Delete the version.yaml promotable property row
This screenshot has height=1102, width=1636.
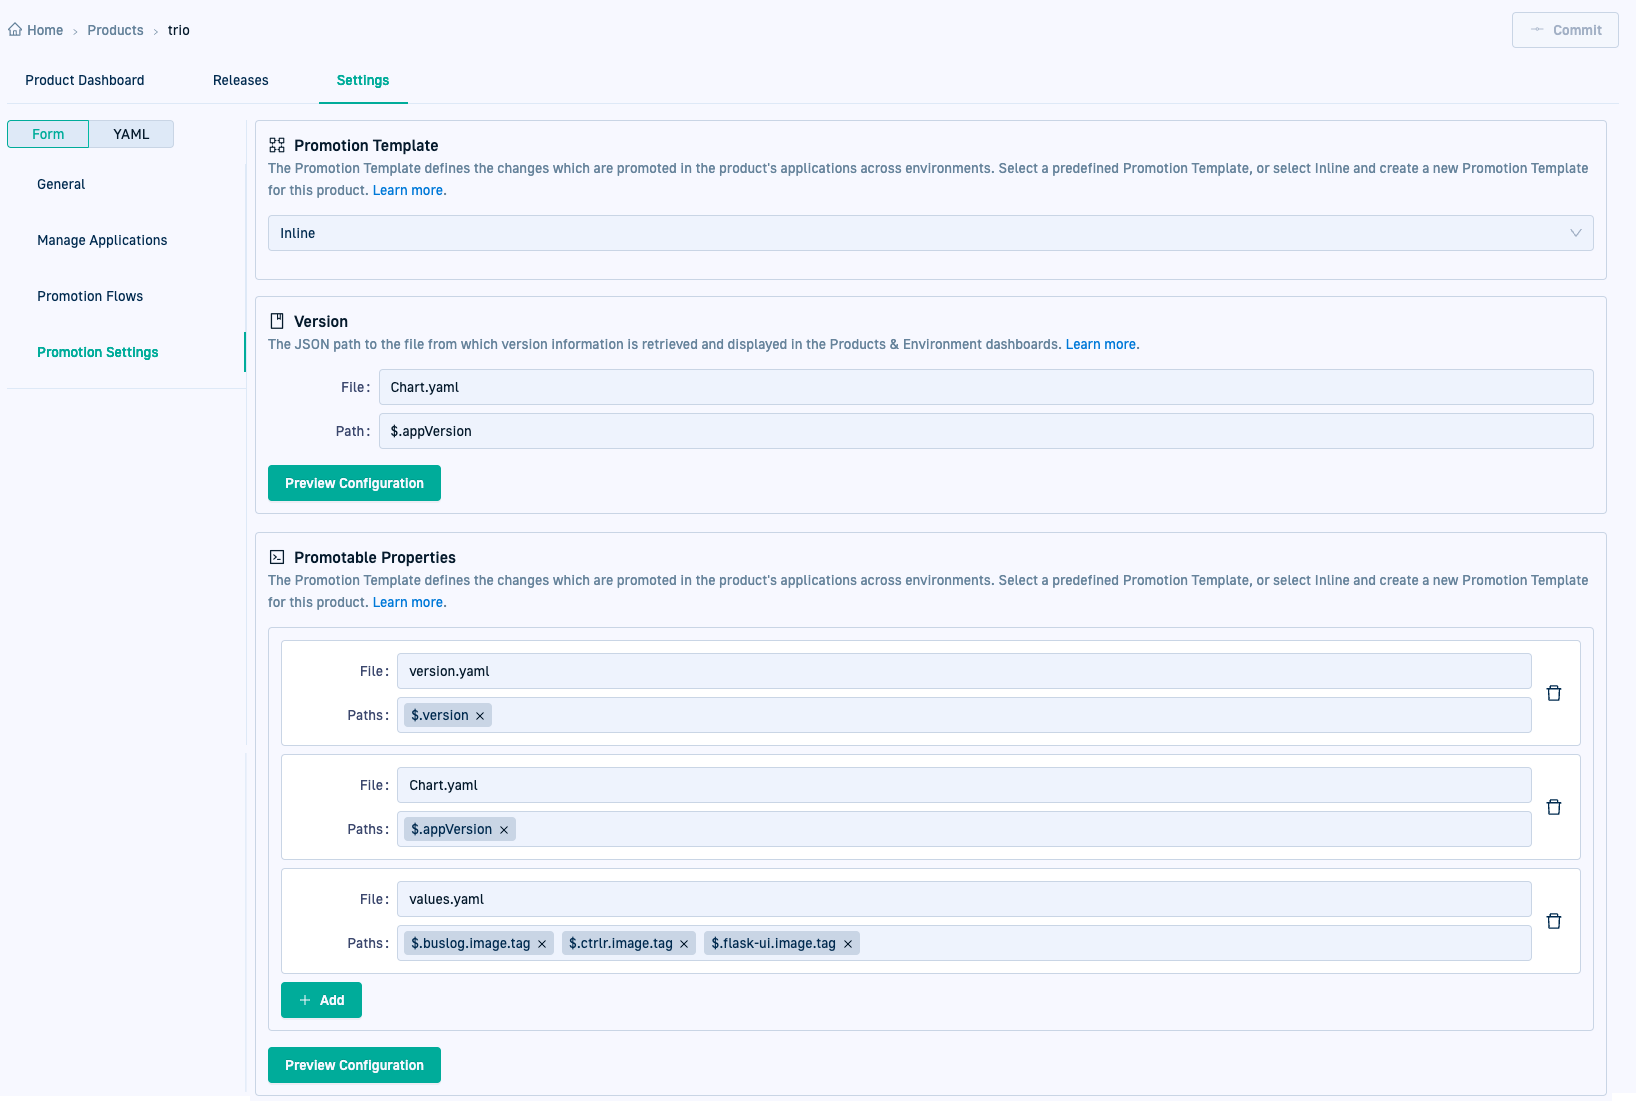click(1553, 693)
